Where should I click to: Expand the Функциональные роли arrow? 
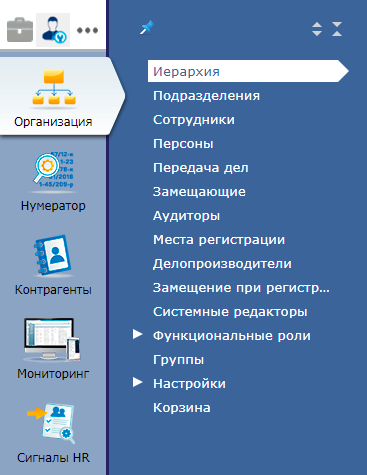pyautogui.click(x=137, y=334)
